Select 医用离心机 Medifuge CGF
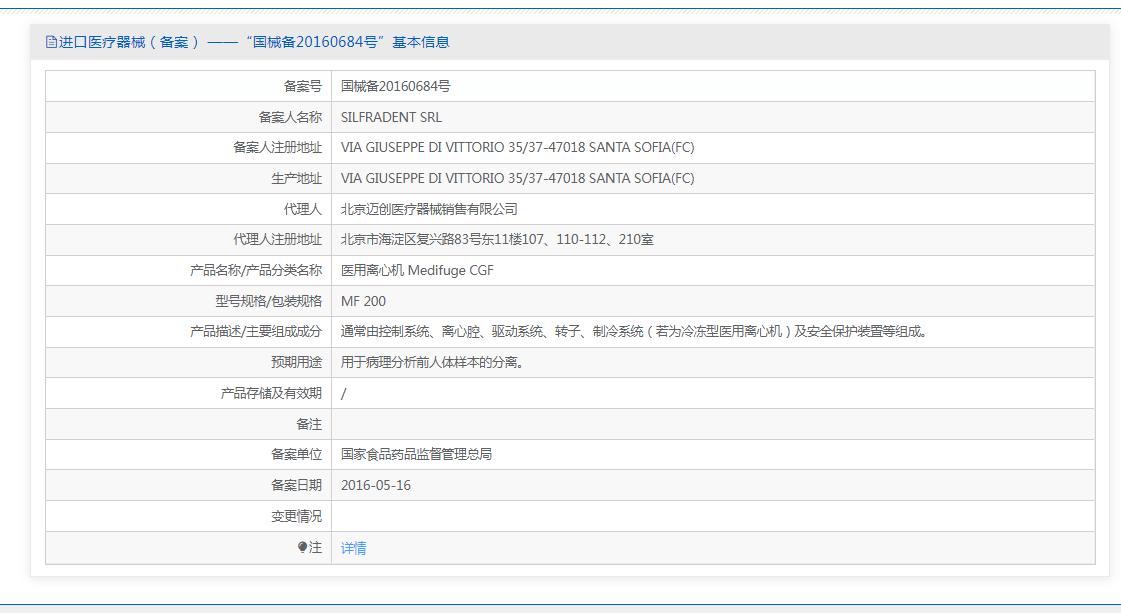Image resolution: width=1121 pixels, height=613 pixels. tap(417, 270)
